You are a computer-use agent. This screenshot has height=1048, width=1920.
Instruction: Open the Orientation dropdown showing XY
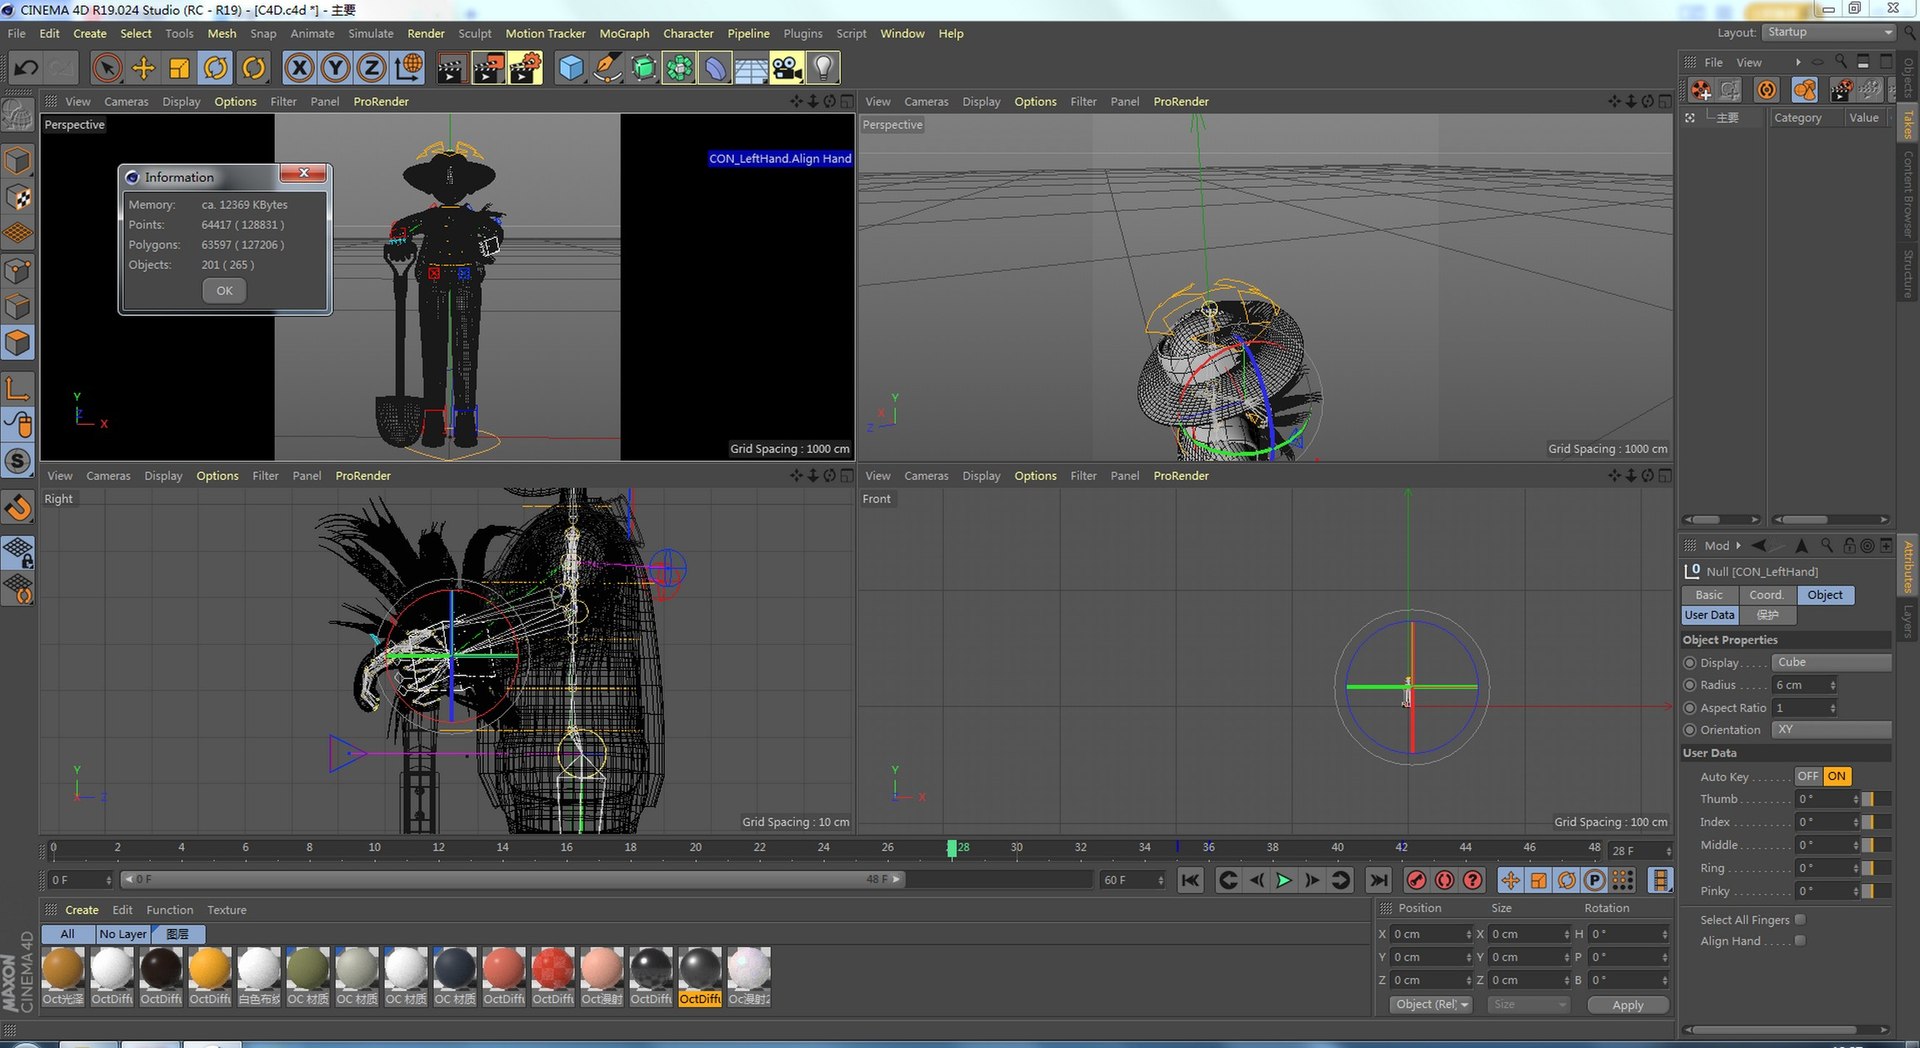pyautogui.click(x=1830, y=730)
